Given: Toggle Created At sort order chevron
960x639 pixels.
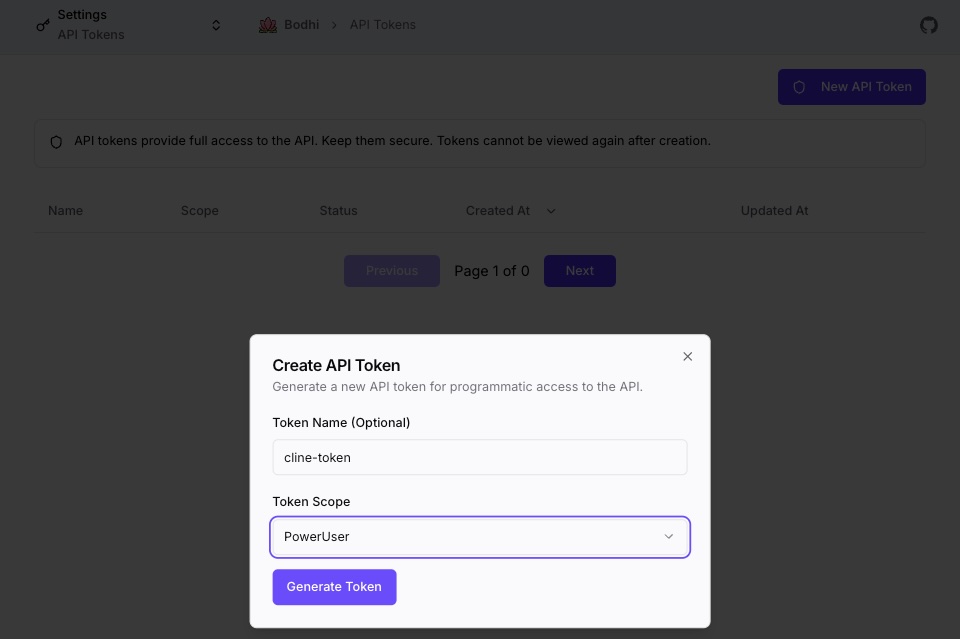Looking at the screenshot, I should tap(551, 211).
